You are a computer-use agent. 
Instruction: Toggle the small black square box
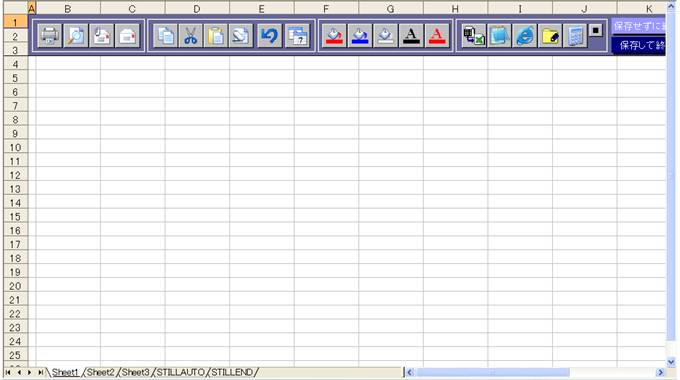click(596, 30)
